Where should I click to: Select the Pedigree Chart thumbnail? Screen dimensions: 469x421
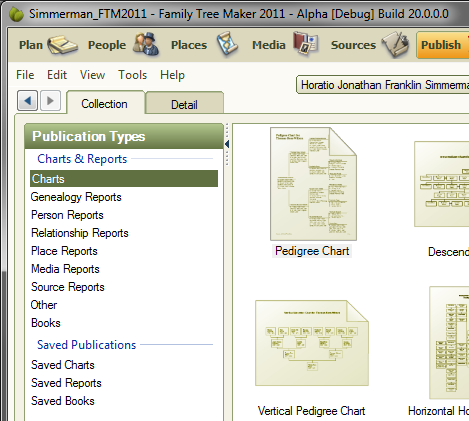313,184
